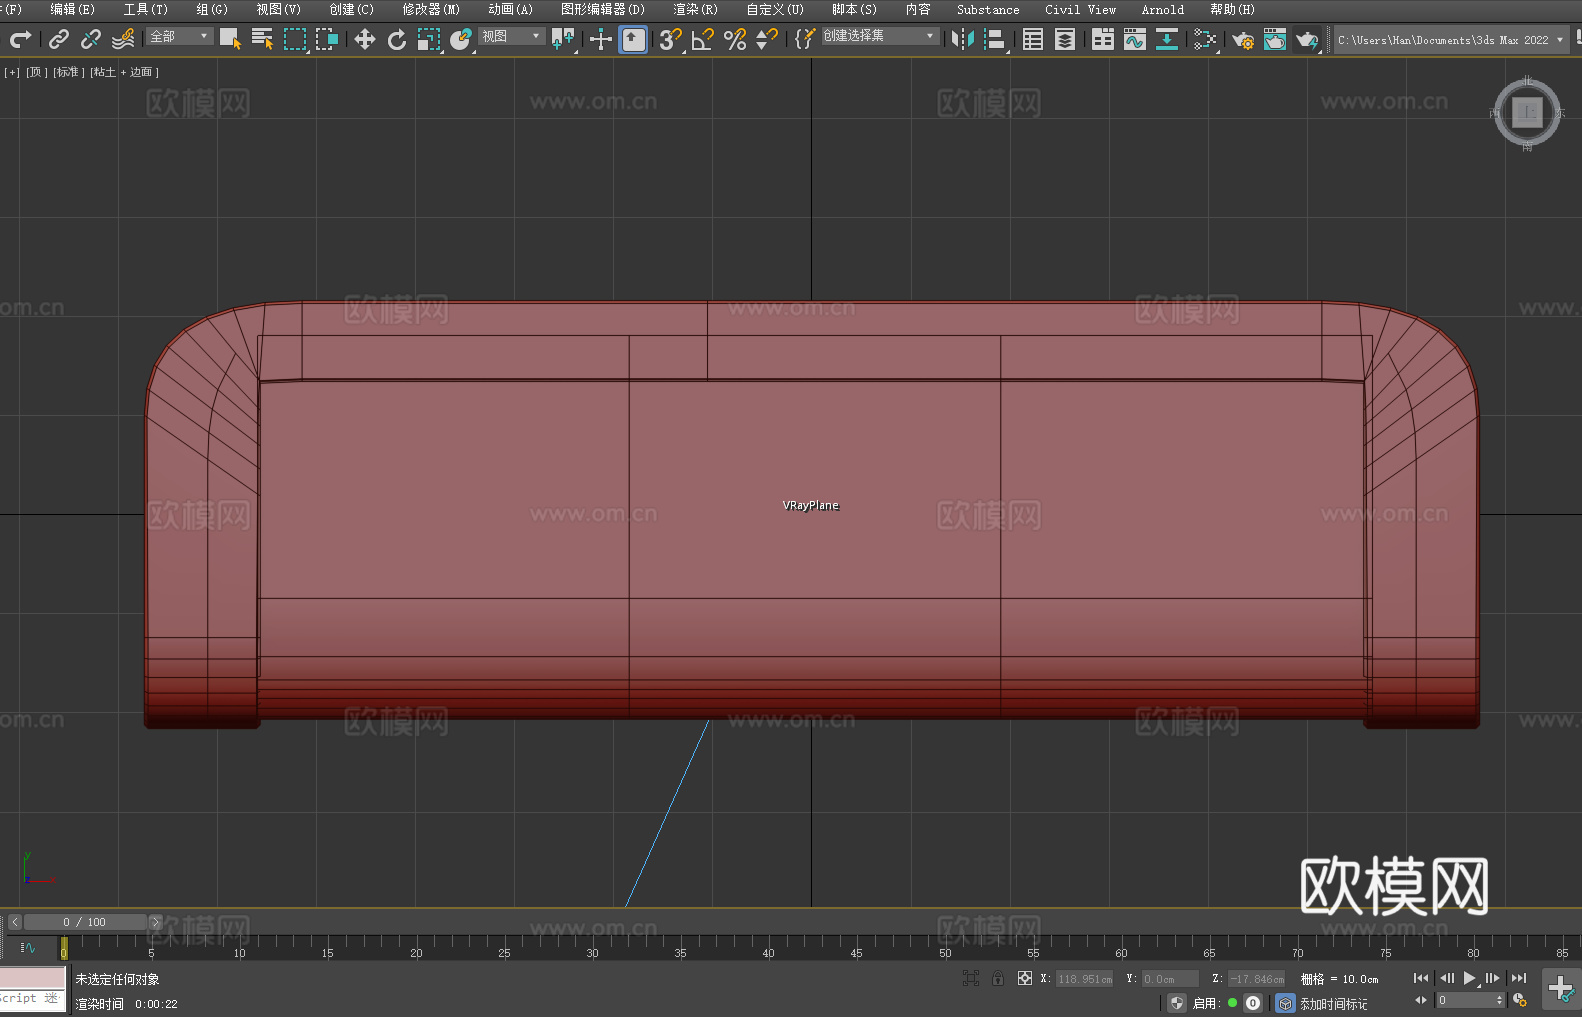
Task: Toggle Window/Crossing selection mode
Action: (326, 39)
